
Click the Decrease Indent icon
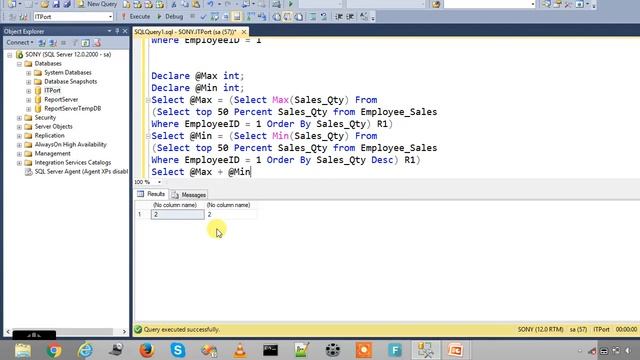338,17
